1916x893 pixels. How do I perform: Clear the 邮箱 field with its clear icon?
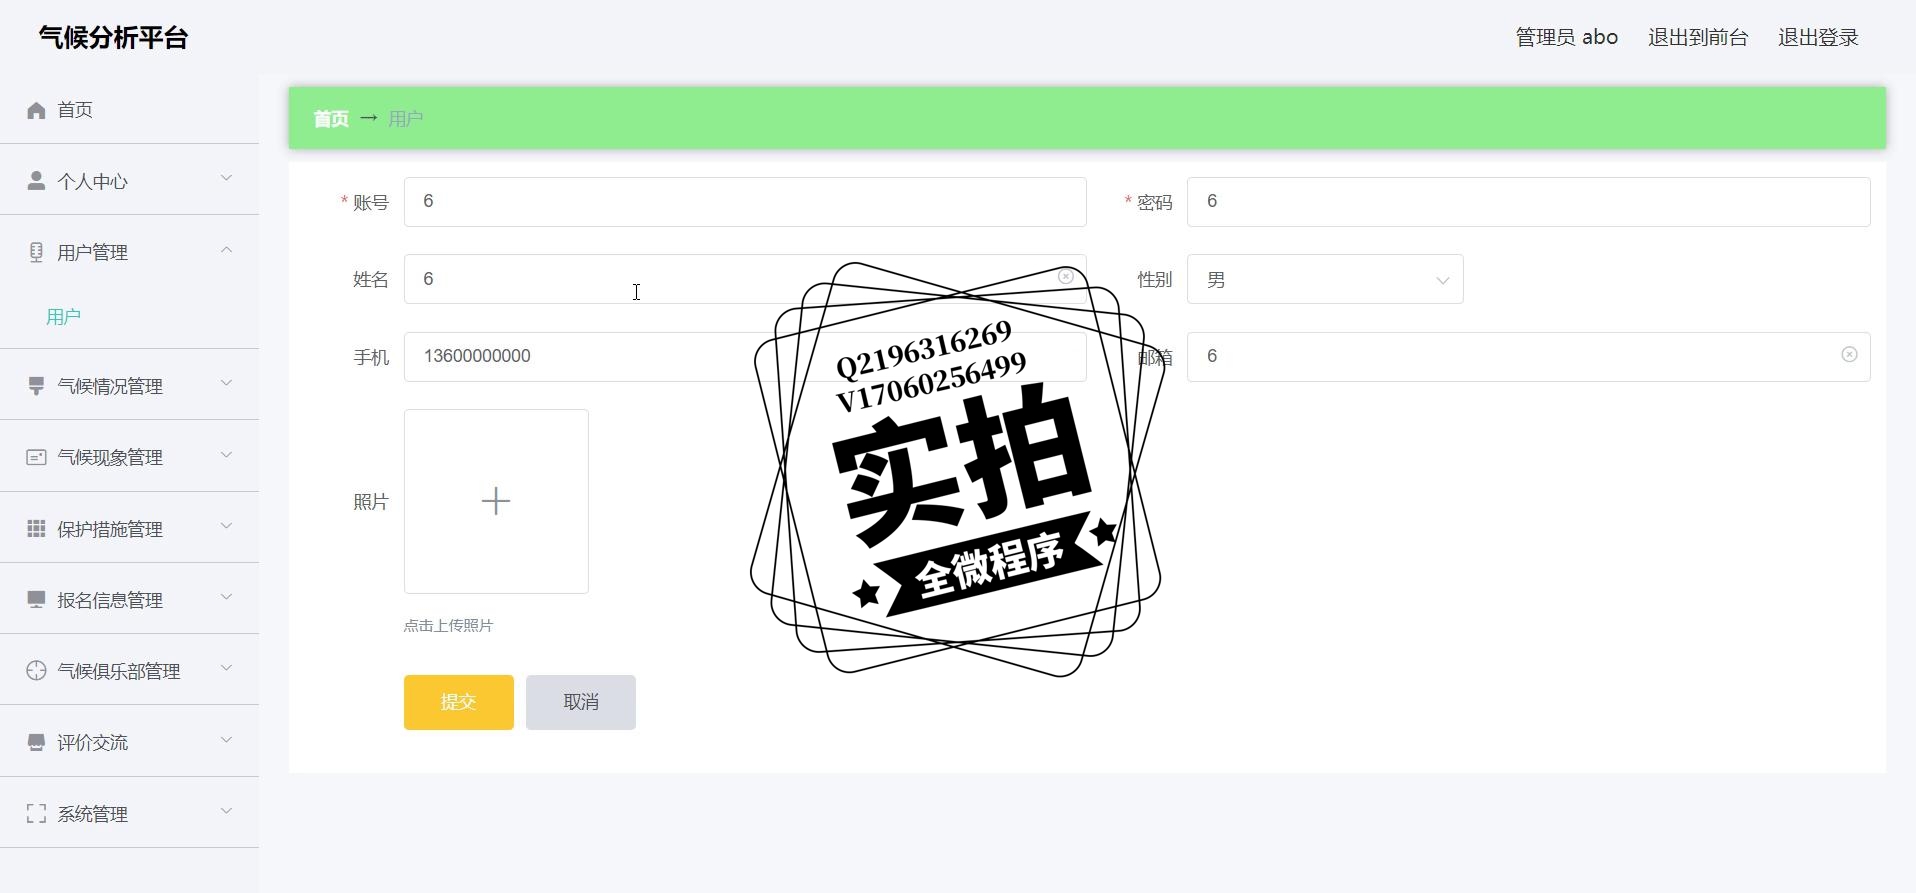click(1849, 355)
